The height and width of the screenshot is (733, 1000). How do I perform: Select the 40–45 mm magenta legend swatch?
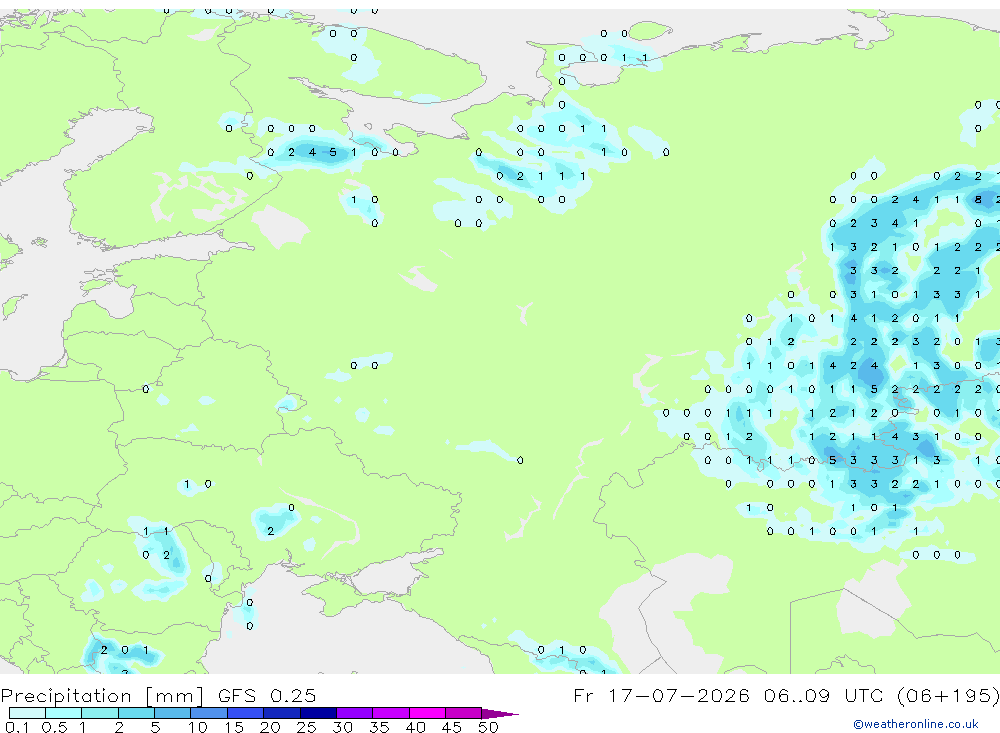(x=427, y=713)
